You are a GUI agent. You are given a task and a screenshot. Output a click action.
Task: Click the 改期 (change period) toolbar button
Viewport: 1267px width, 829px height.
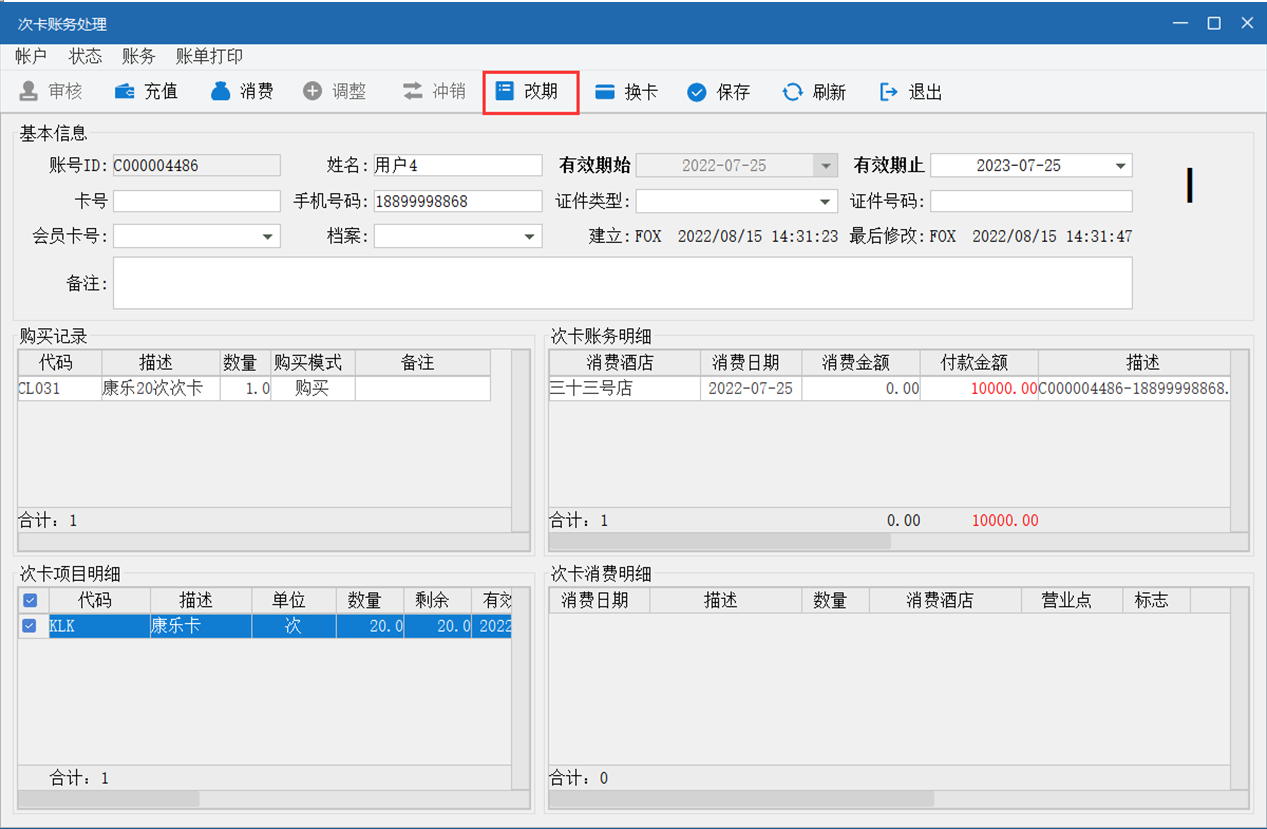531,92
